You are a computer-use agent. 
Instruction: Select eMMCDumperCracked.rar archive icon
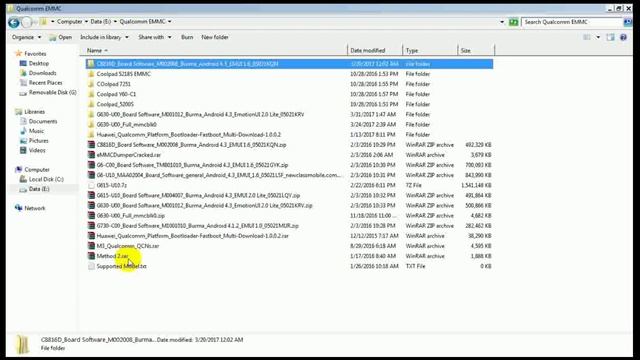[91, 155]
